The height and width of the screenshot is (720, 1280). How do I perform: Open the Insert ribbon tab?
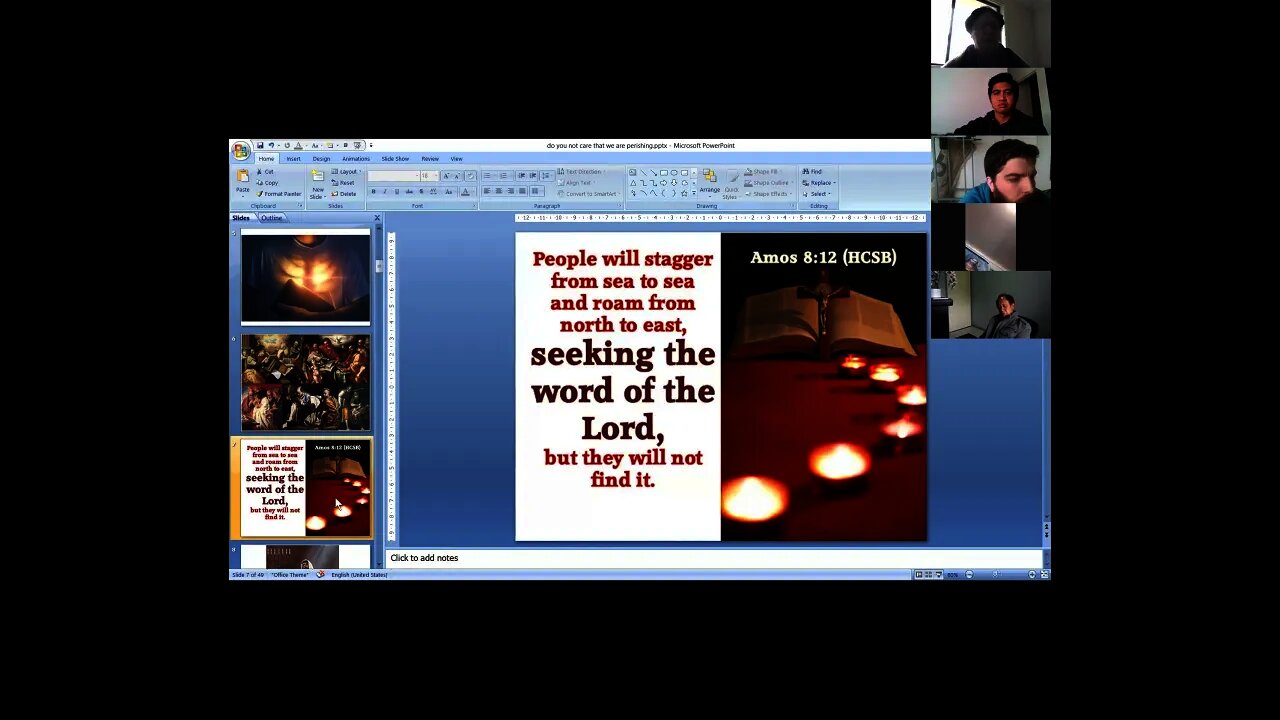[293, 159]
